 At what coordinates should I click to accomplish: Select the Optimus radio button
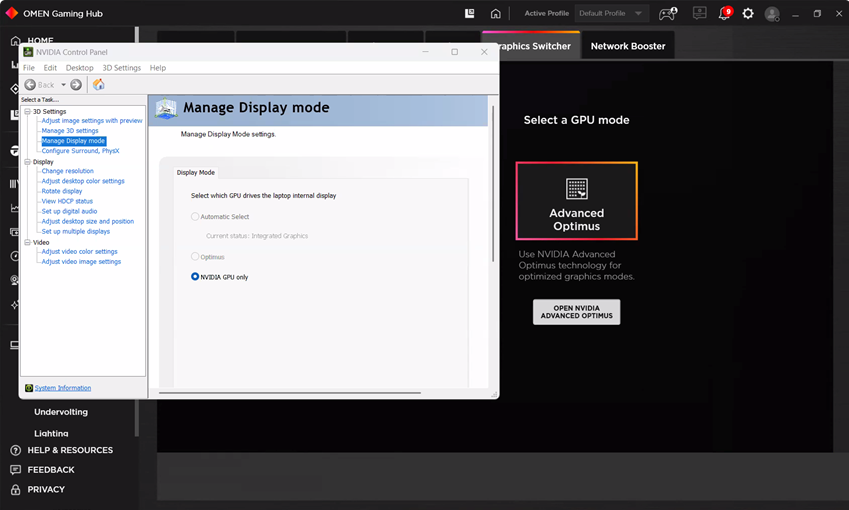195,257
